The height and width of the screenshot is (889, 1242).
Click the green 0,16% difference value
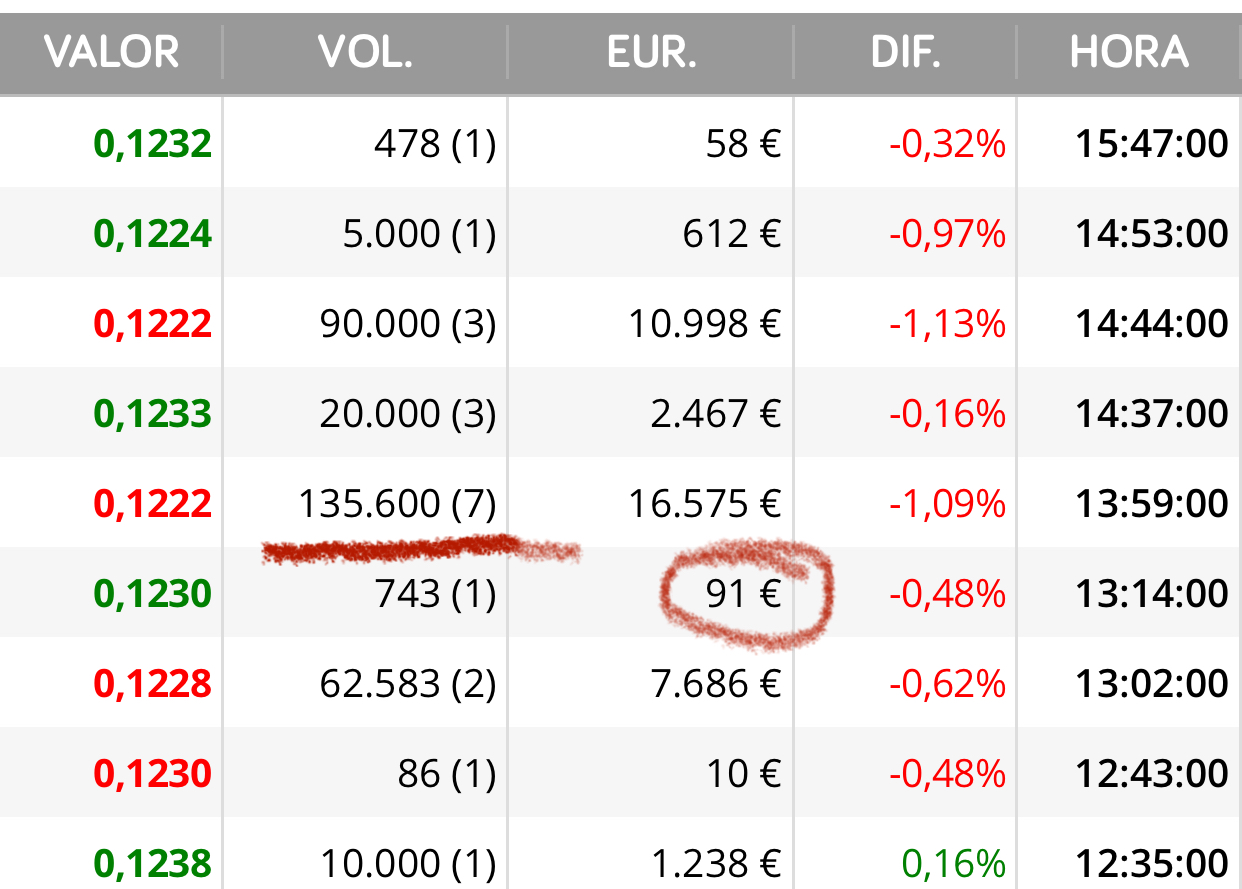(x=953, y=864)
